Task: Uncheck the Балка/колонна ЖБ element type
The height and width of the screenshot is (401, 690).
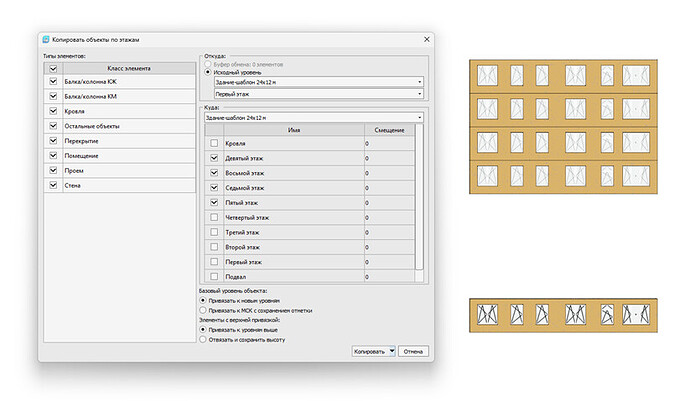Action: tap(53, 81)
